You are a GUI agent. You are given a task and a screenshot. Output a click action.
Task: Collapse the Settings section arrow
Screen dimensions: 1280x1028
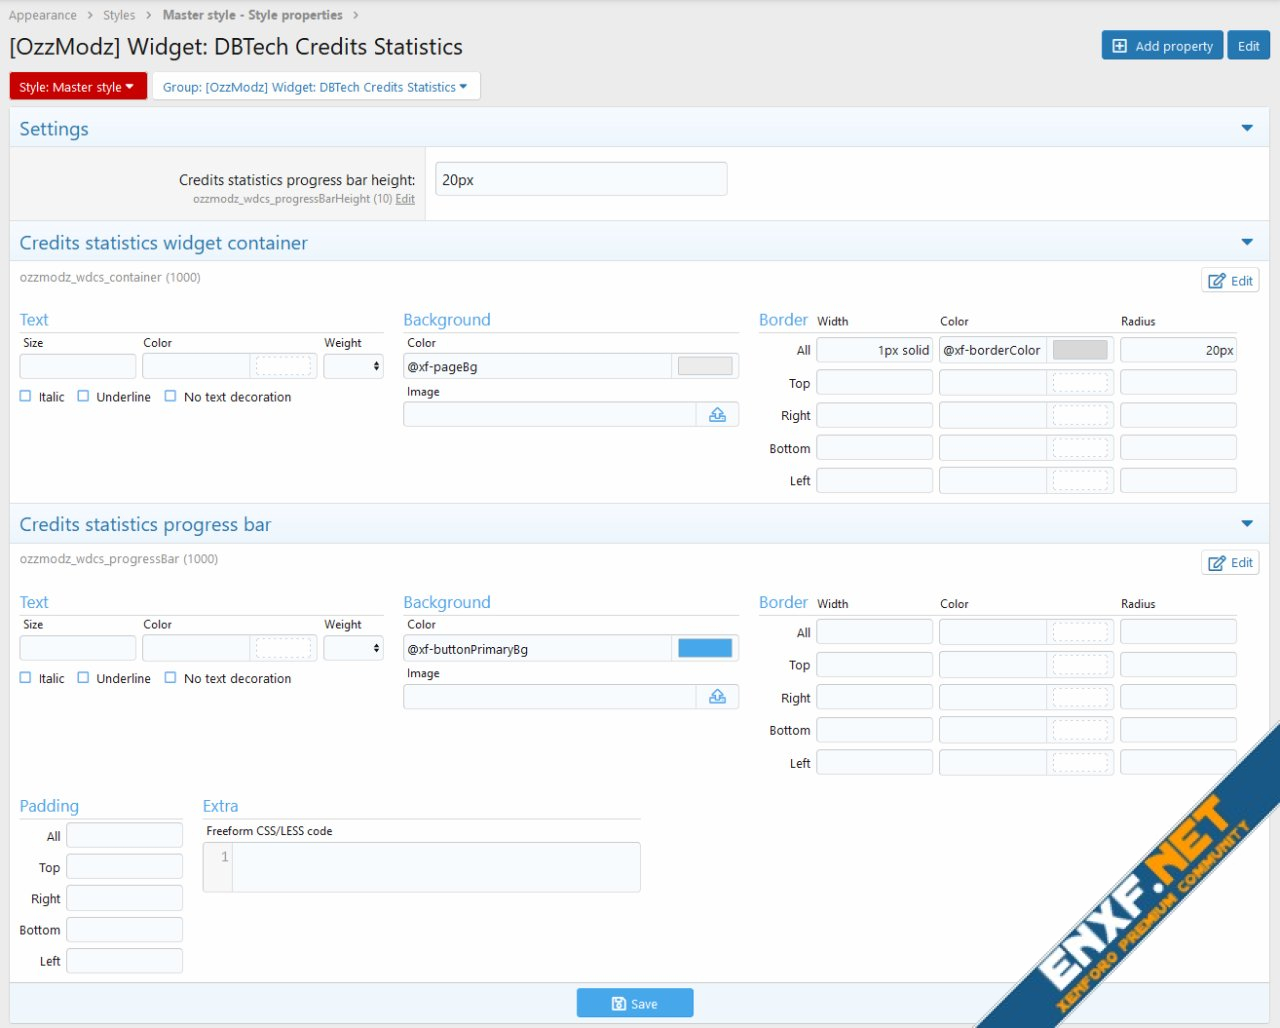coord(1247,129)
